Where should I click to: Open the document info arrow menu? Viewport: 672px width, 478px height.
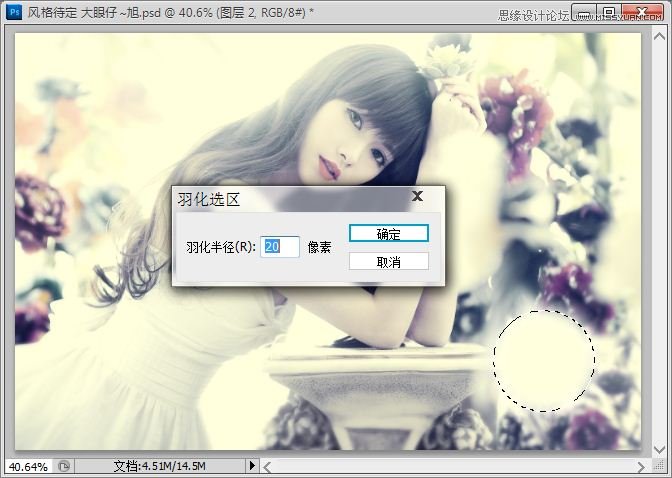pos(252,466)
